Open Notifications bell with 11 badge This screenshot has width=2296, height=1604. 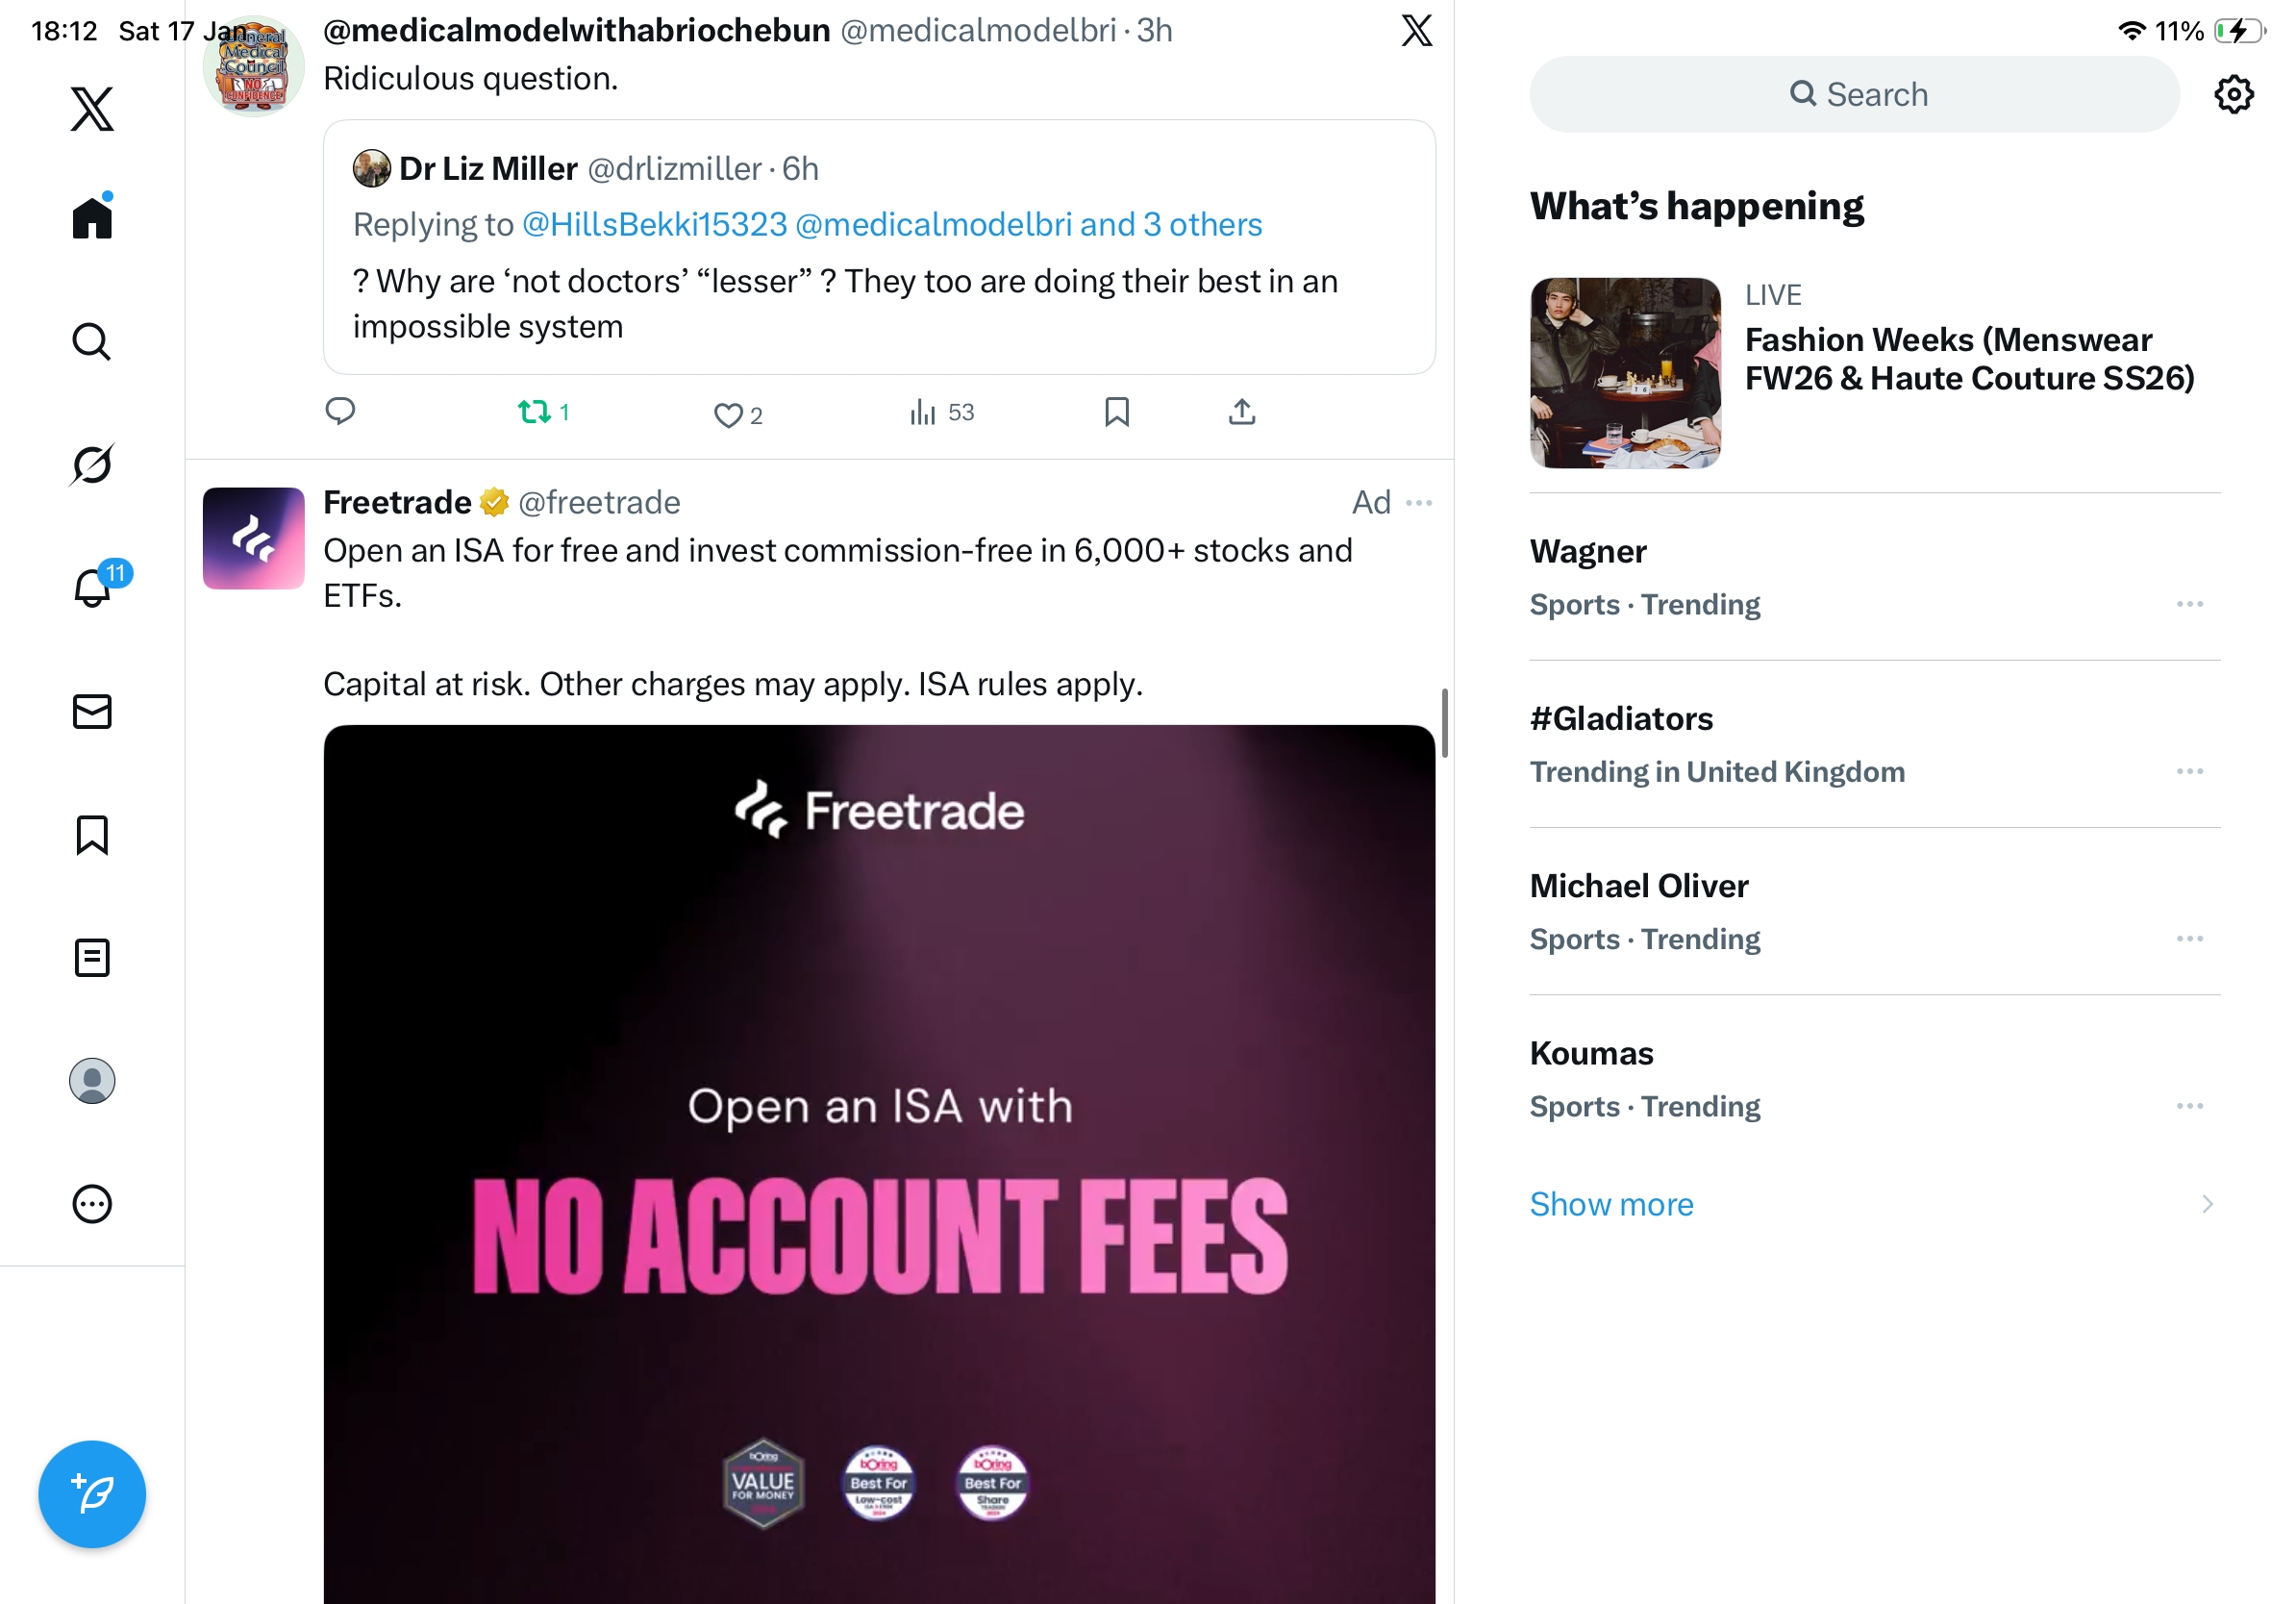pos(92,587)
